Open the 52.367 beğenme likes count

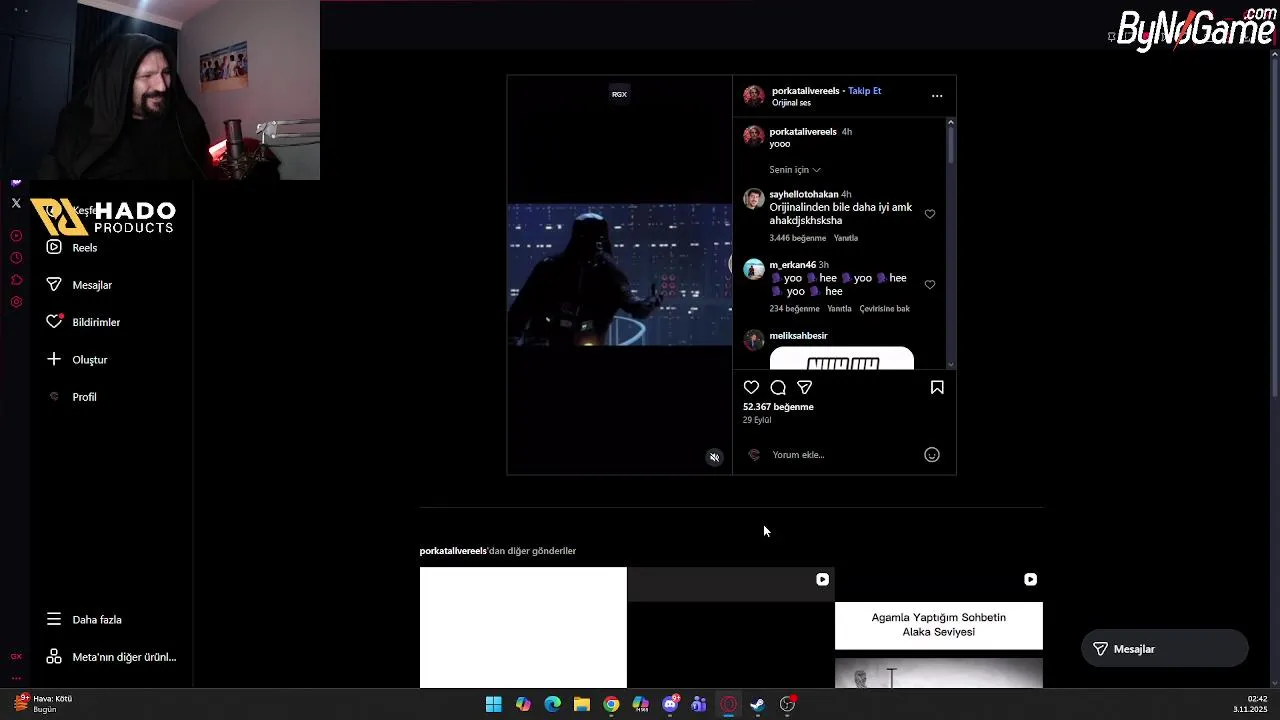pos(778,407)
